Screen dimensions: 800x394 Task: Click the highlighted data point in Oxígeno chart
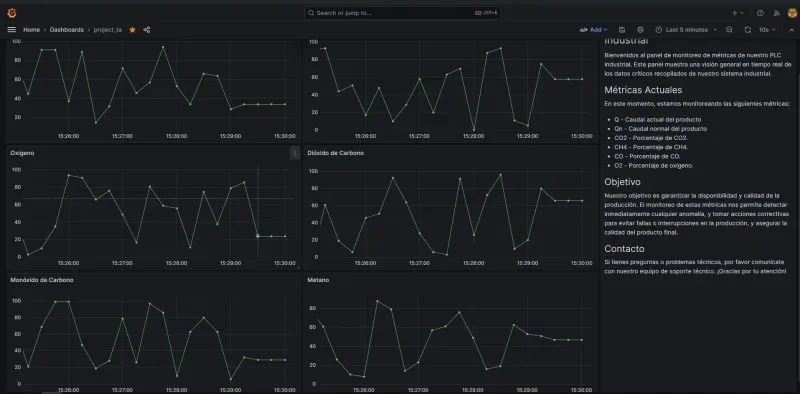point(258,236)
